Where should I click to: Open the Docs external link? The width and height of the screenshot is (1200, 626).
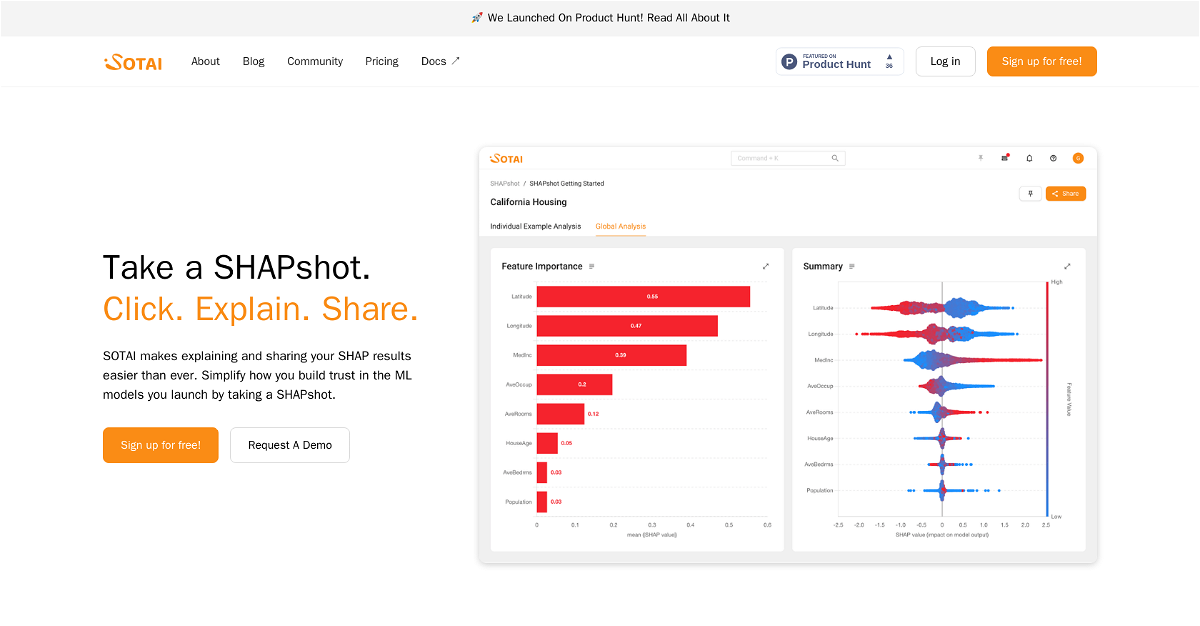(440, 61)
